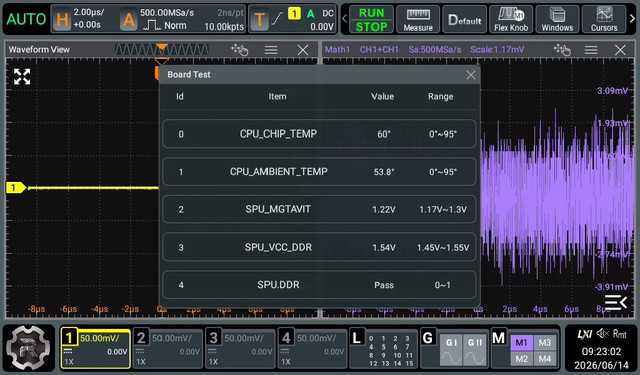Toggle generator GI output
Viewport: 640px width, 375px height.
click(x=451, y=350)
